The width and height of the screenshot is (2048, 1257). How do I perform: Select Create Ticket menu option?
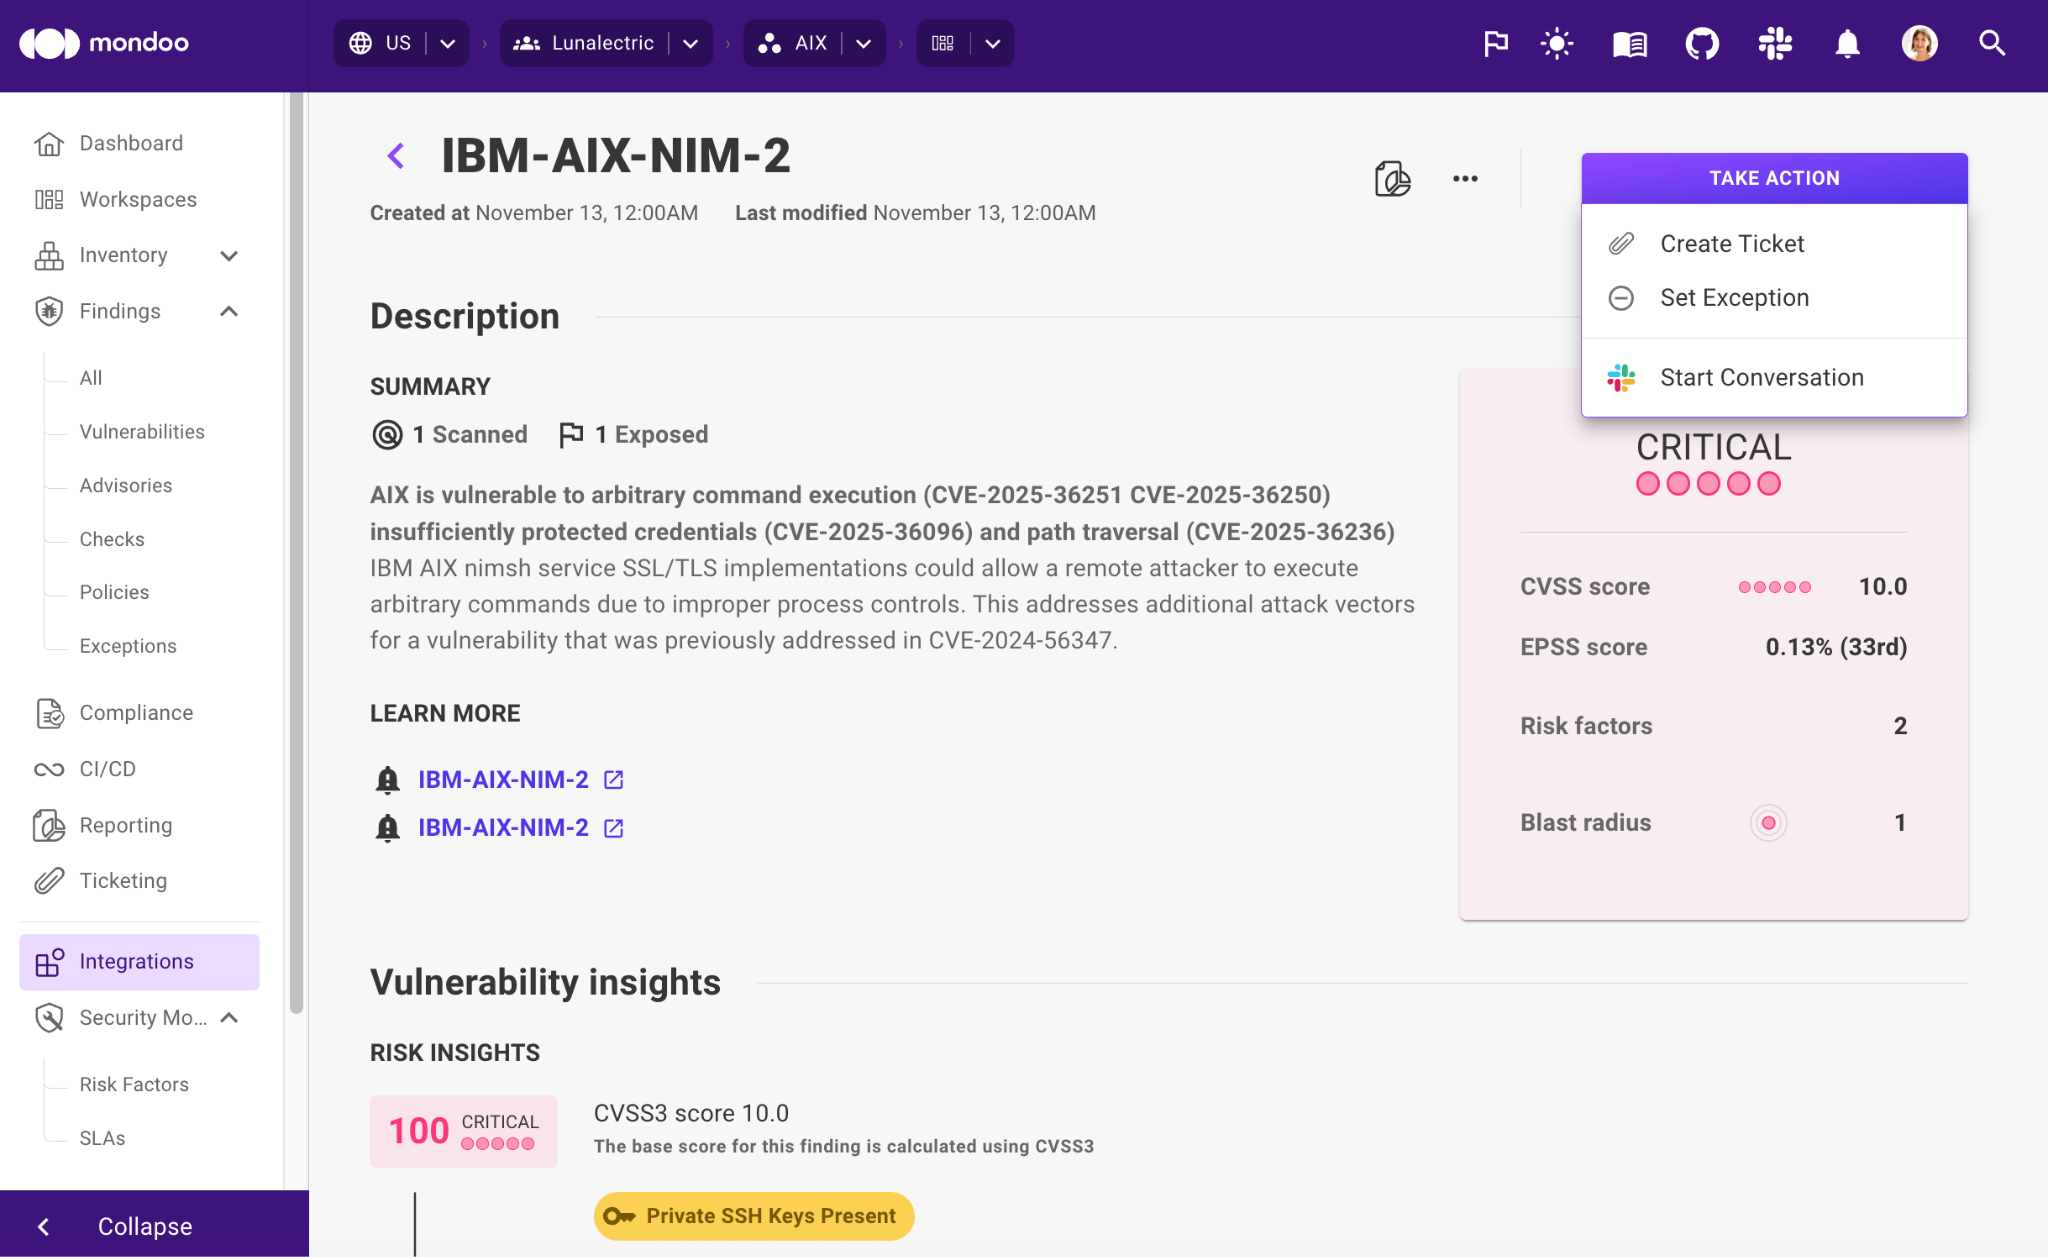point(1732,243)
